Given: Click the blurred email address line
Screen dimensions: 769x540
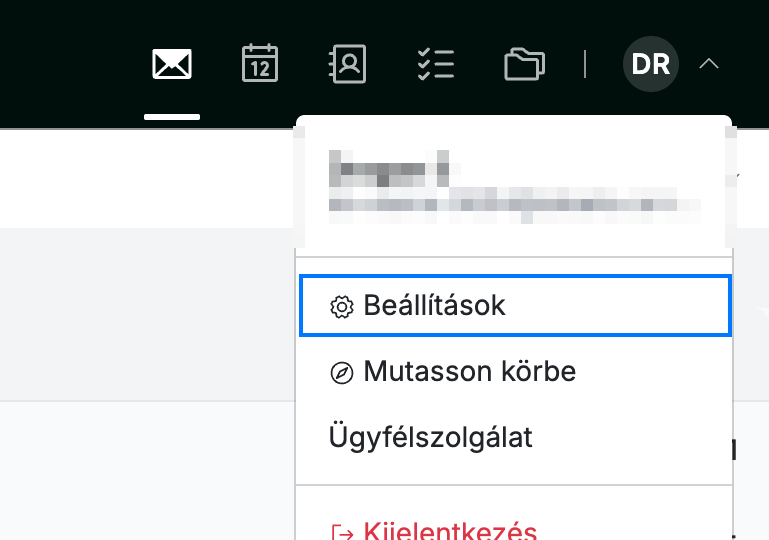Looking at the screenshot, I should pyautogui.click(x=514, y=205).
